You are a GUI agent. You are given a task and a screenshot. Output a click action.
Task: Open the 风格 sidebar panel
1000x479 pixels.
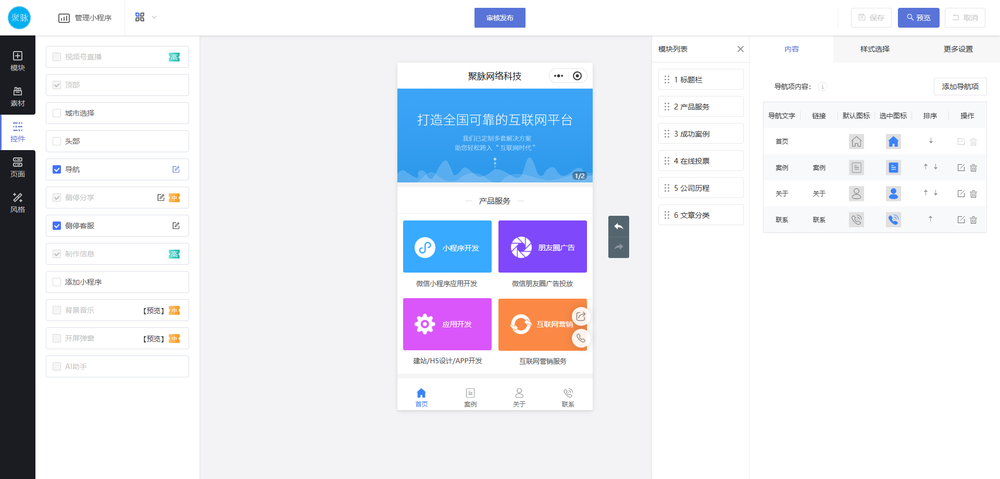coord(18,203)
